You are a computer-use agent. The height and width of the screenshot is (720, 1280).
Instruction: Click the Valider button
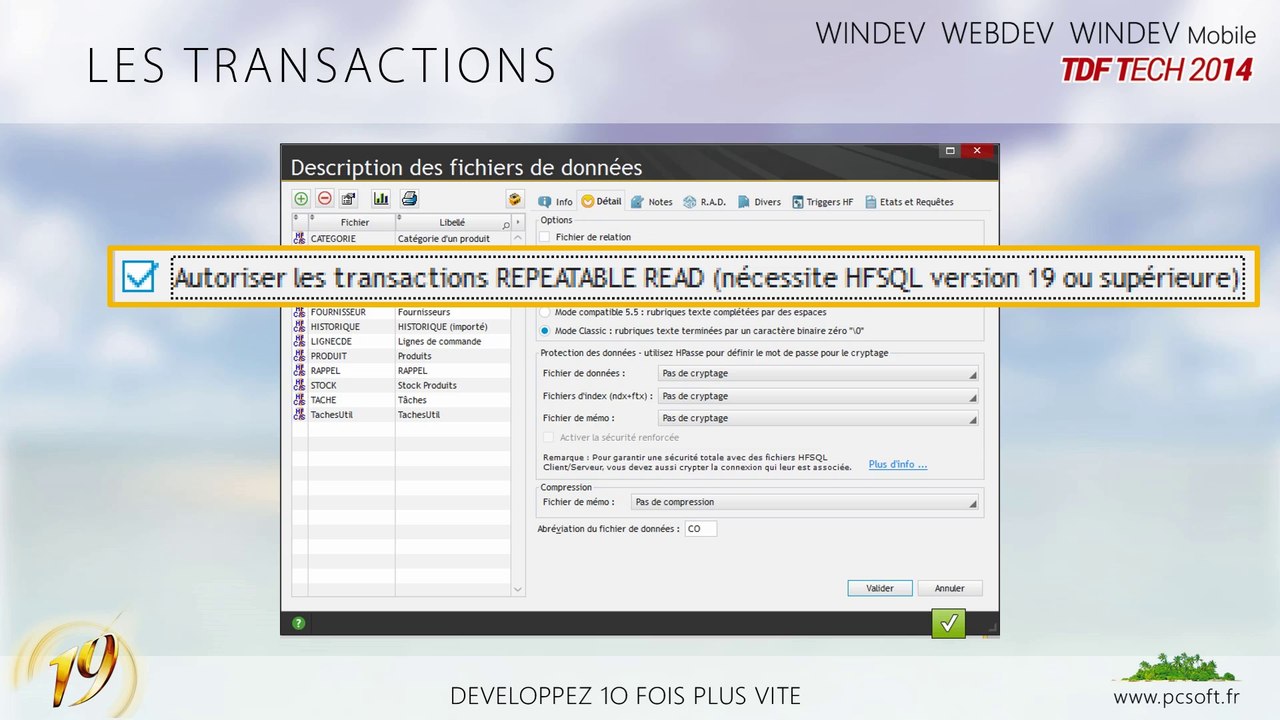[880, 588]
